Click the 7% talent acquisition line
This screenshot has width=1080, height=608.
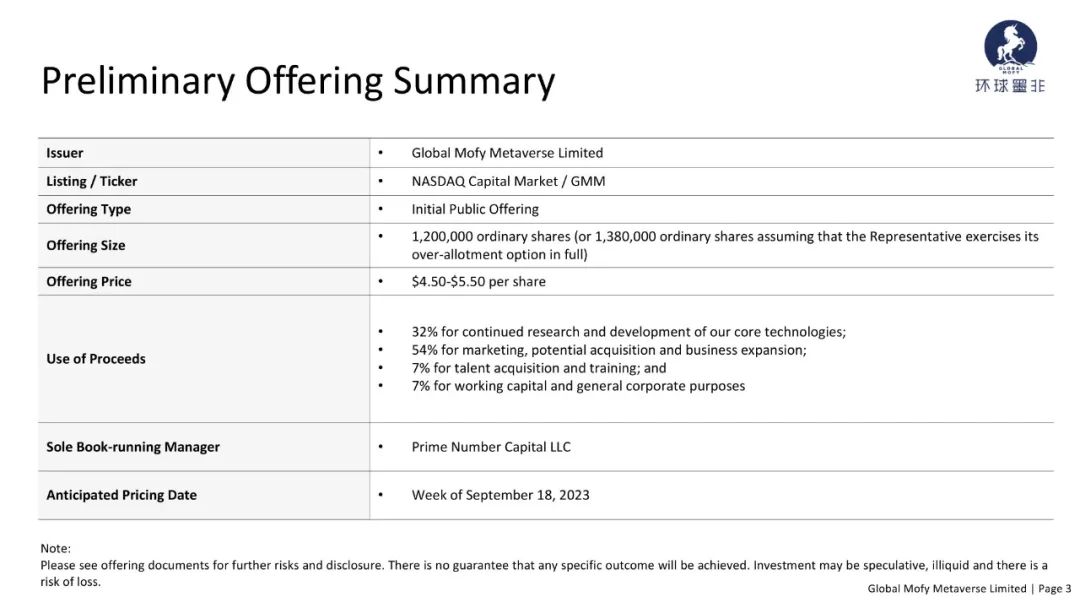point(539,368)
